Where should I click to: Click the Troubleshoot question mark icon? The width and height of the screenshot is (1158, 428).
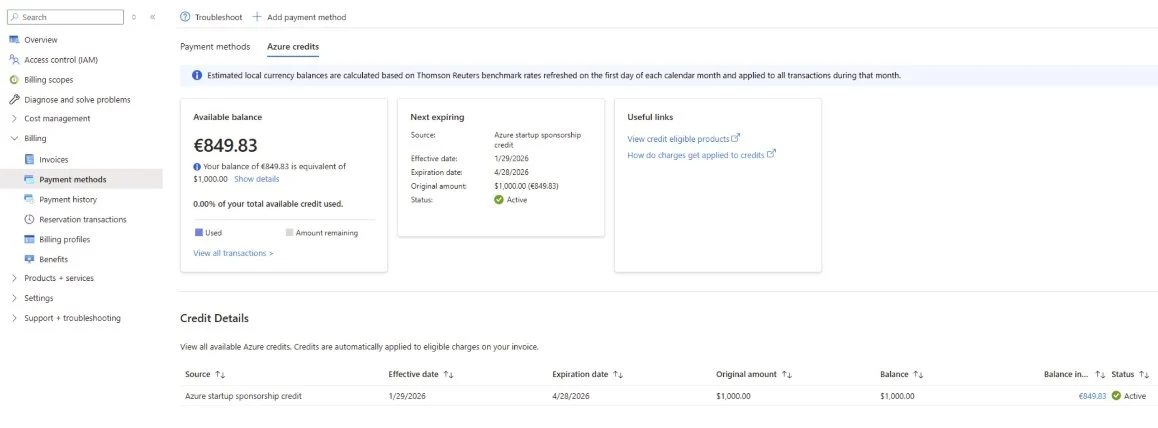pyautogui.click(x=185, y=17)
